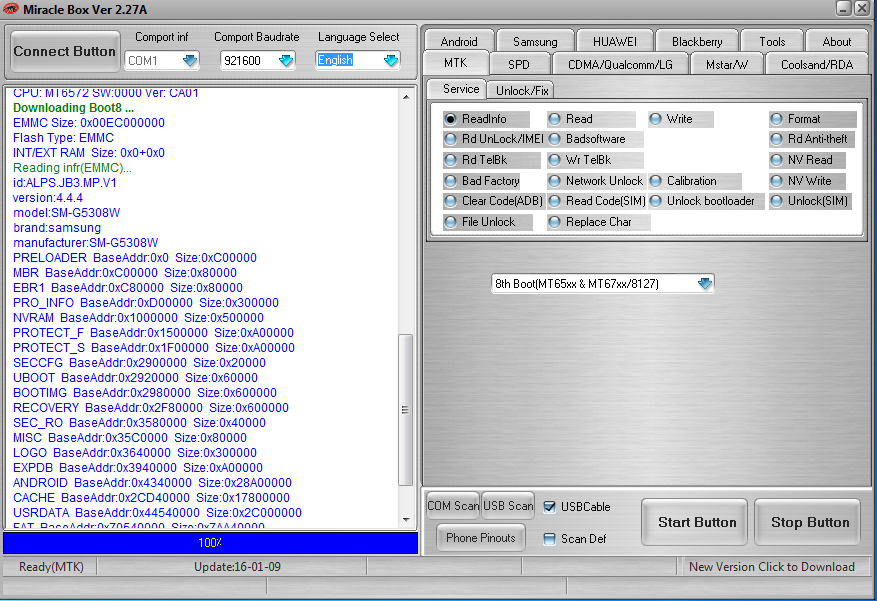Open the Comport Baudrate dropdown arrow

tap(286, 60)
